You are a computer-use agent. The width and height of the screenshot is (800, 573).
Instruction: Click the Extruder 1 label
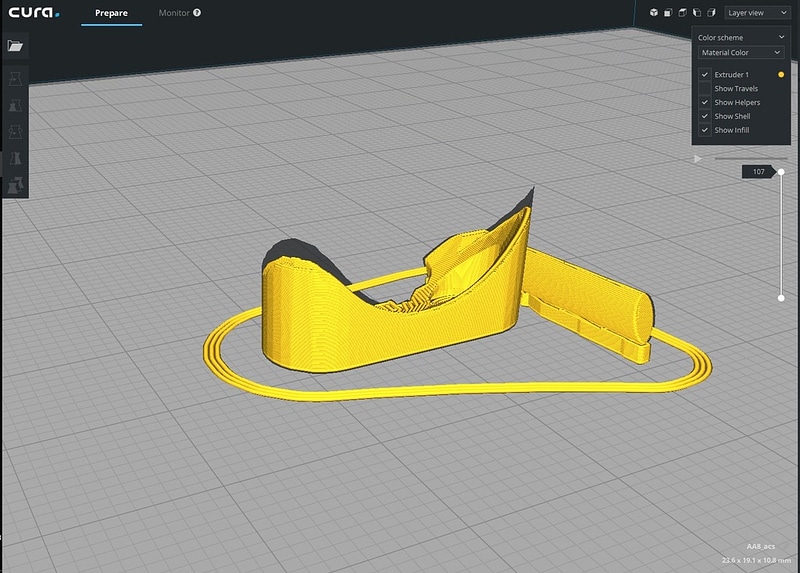click(732, 74)
